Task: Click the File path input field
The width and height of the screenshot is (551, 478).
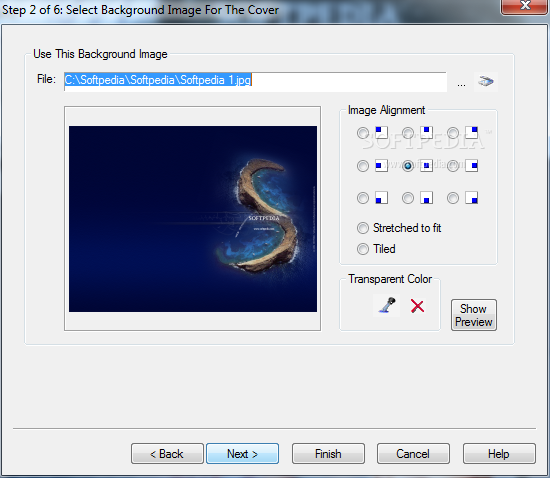Action: [255, 82]
